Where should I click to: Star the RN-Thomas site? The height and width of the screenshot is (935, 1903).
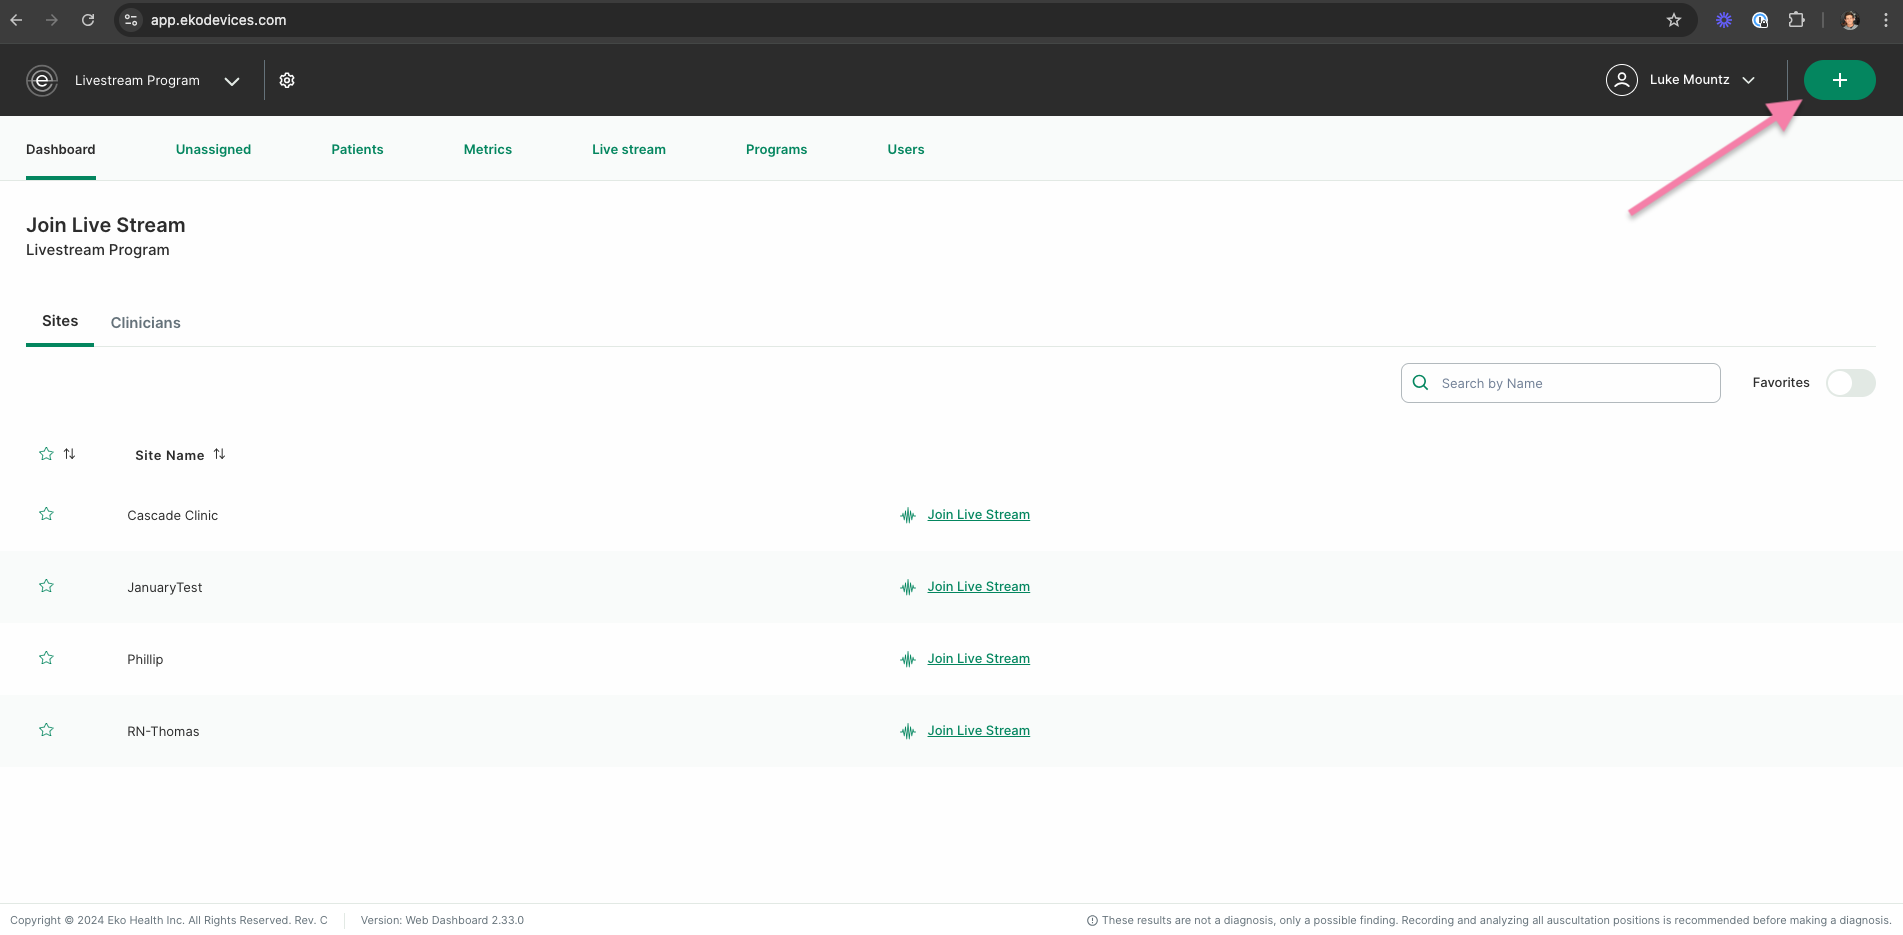(46, 729)
